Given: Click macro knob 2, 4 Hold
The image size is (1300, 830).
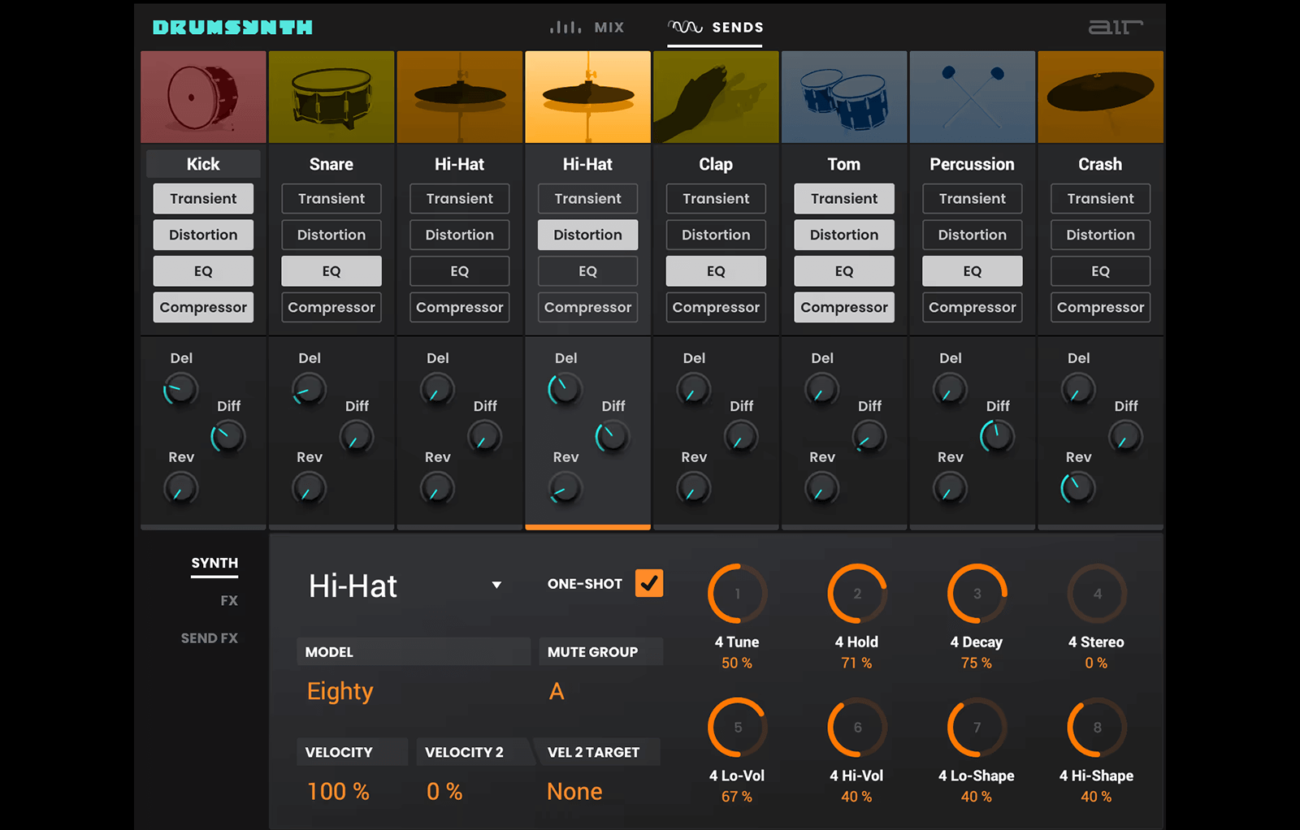Looking at the screenshot, I should [857, 594].
